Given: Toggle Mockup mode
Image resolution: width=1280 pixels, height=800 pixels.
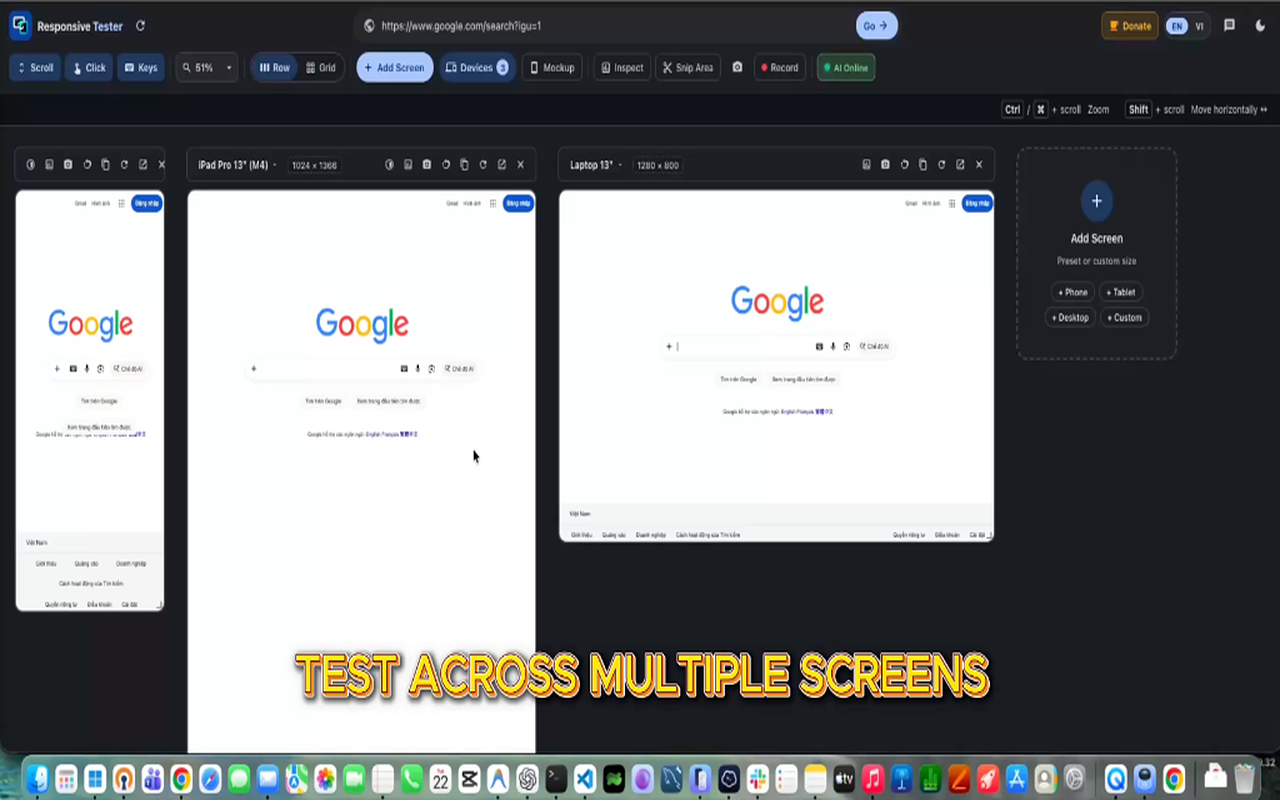Looking at the screenshot, I should click(x=552, y=68).
